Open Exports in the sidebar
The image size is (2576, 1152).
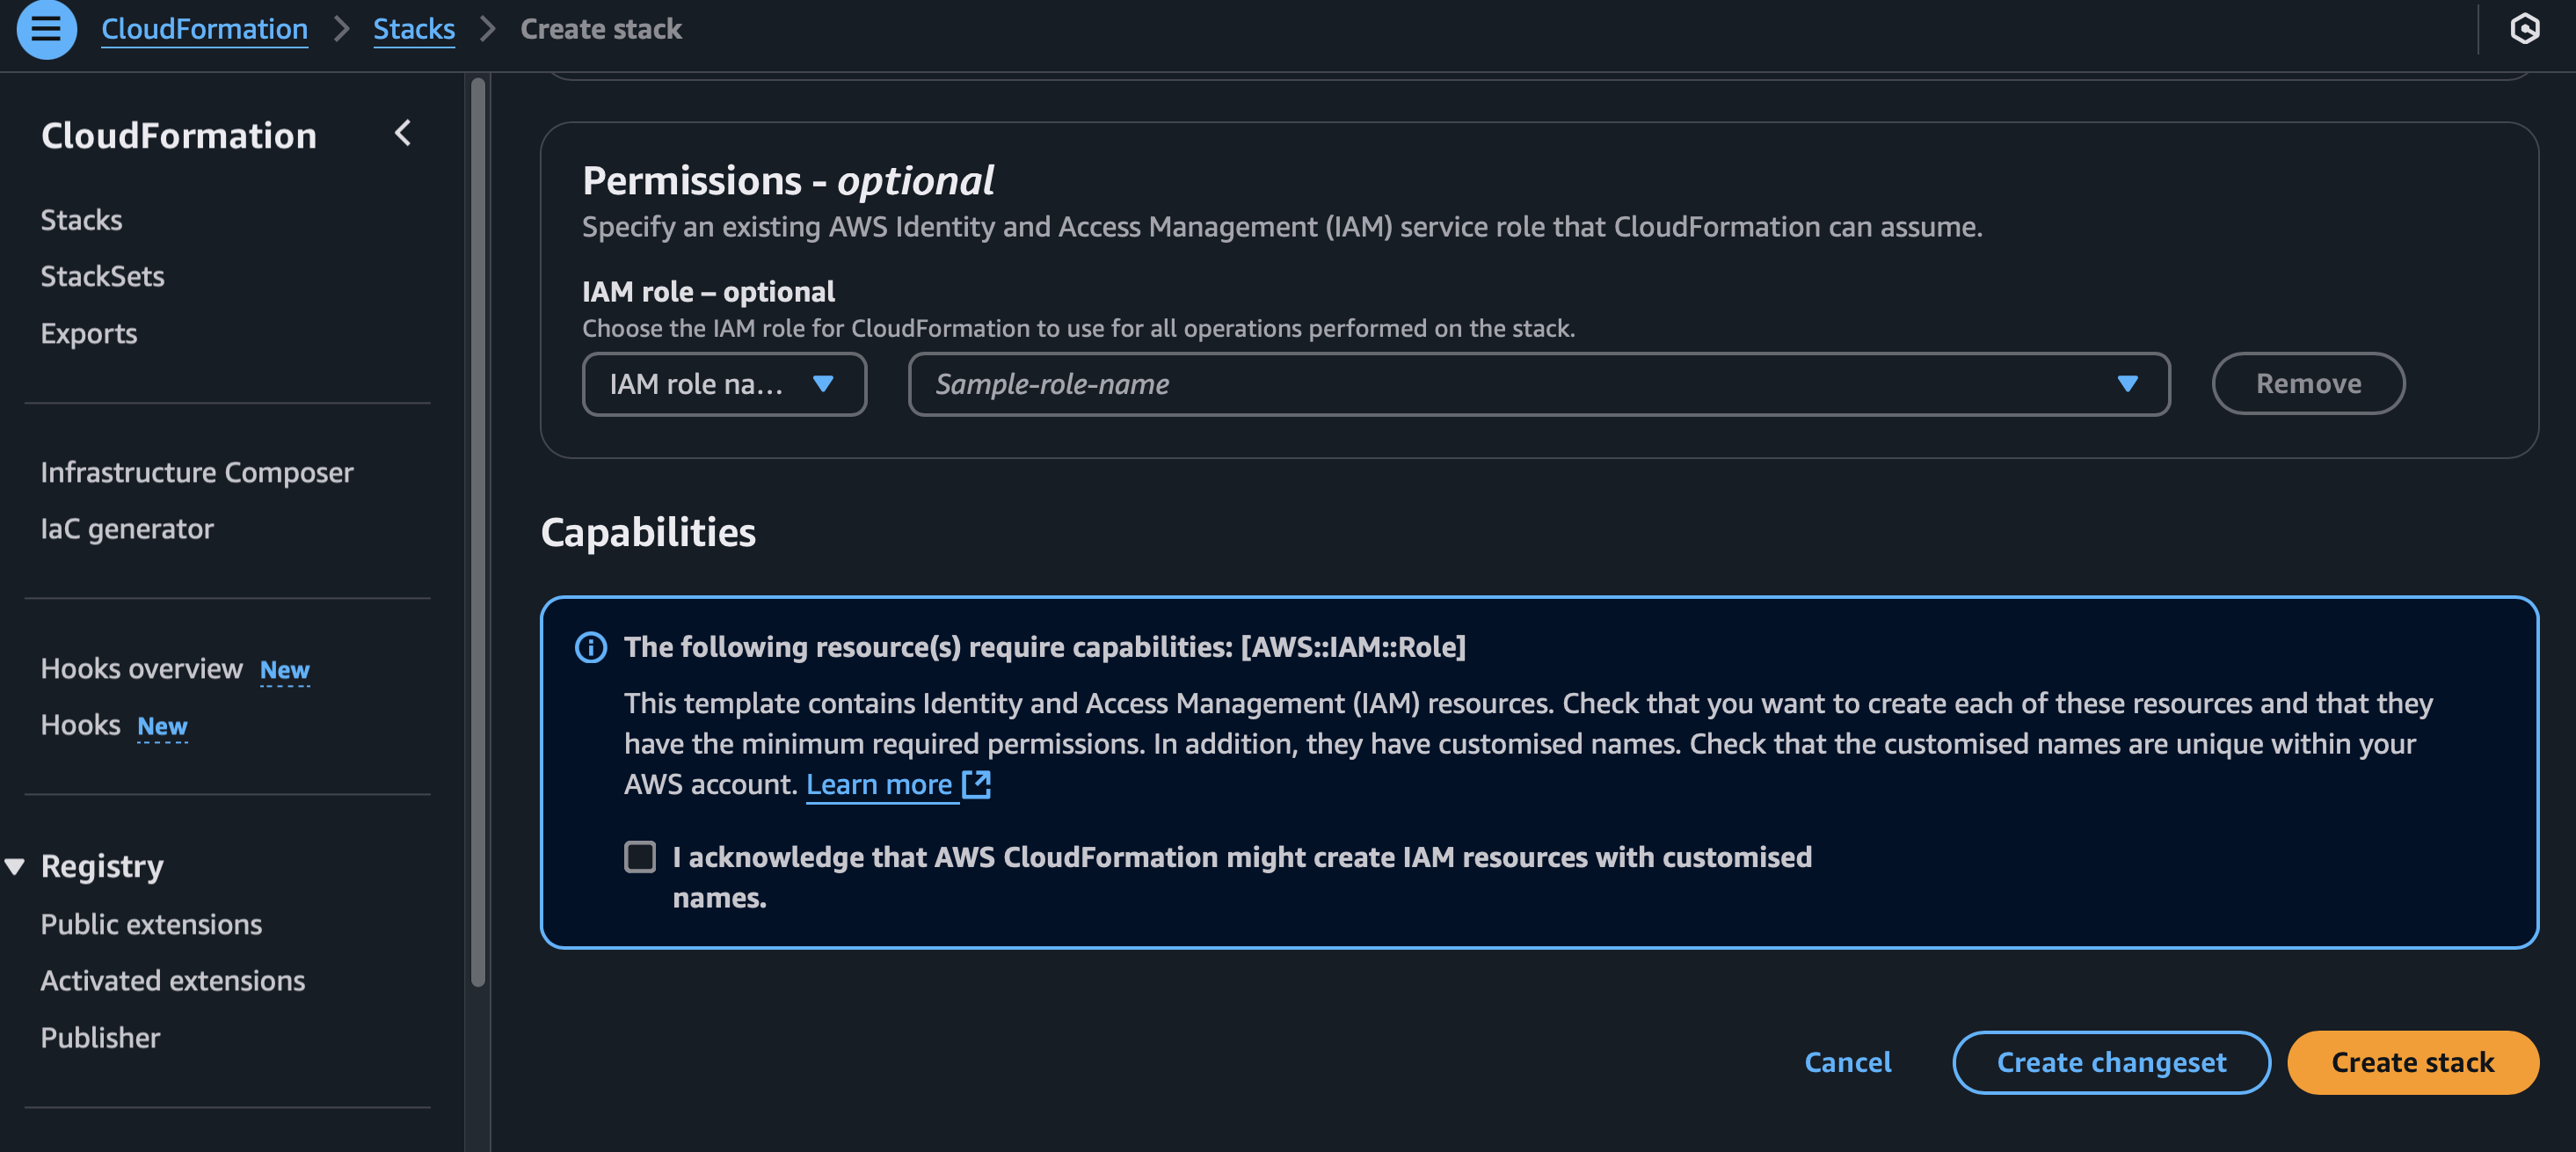[x=89, y=333]
